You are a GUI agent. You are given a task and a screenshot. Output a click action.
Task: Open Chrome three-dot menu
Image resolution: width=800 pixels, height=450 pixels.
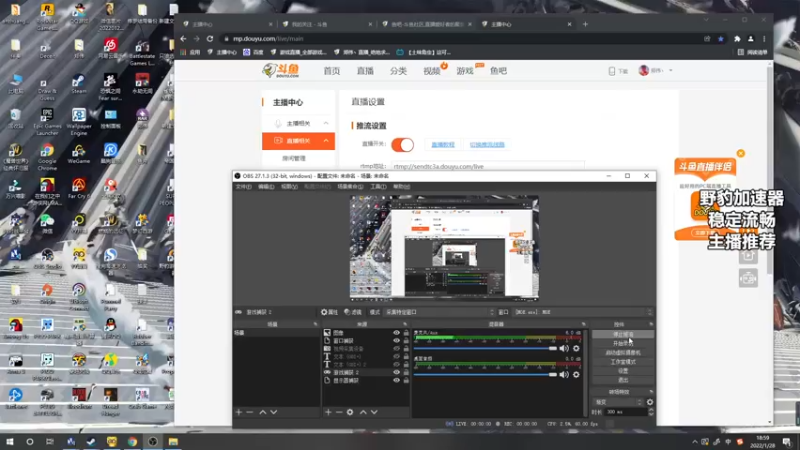coord(764,39)
